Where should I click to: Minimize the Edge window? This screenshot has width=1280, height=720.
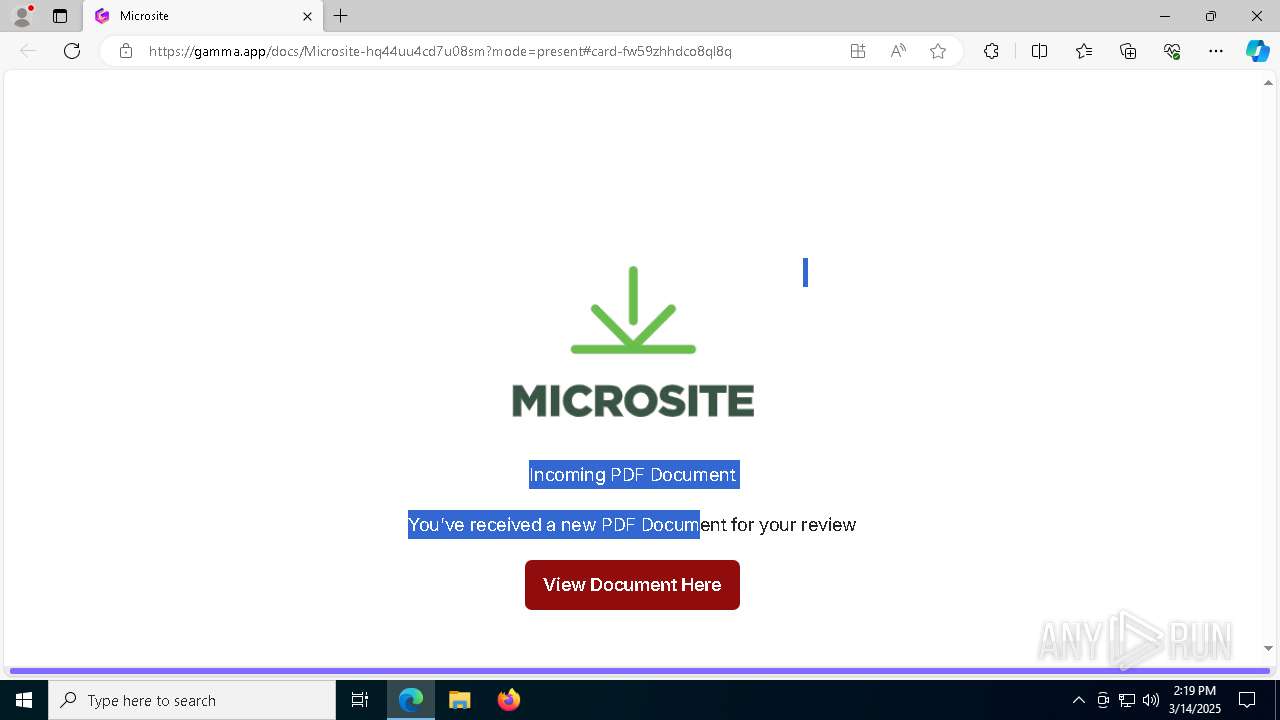point(1165,16)
